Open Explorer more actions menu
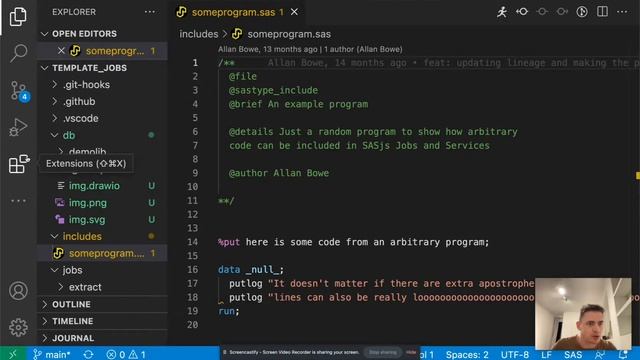The height and width of the screenshot is (360, 640). pyautogui.click(x=150, y=12)
